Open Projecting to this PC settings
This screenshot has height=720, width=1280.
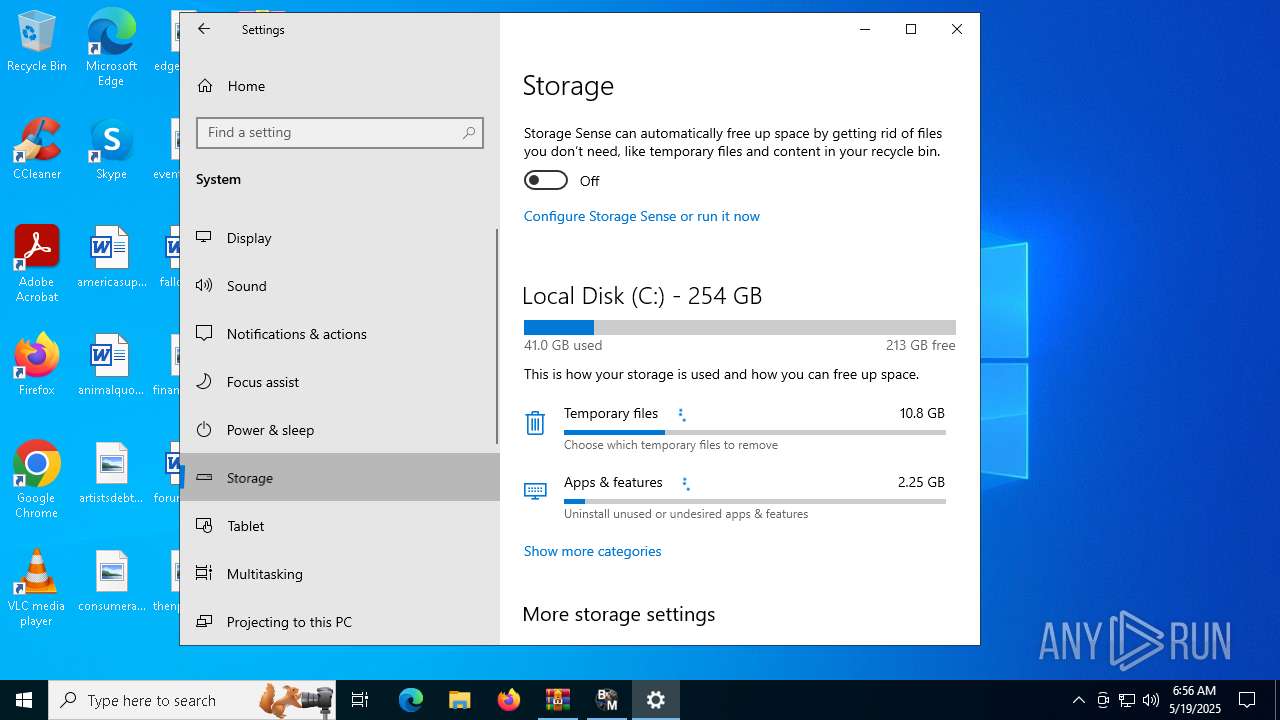point(340,622)
